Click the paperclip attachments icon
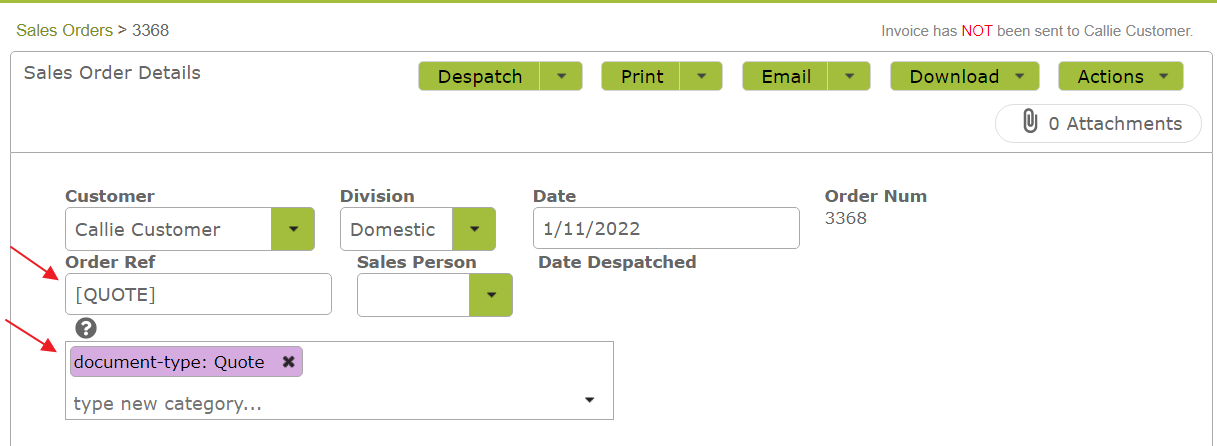 pos(1030,123)
